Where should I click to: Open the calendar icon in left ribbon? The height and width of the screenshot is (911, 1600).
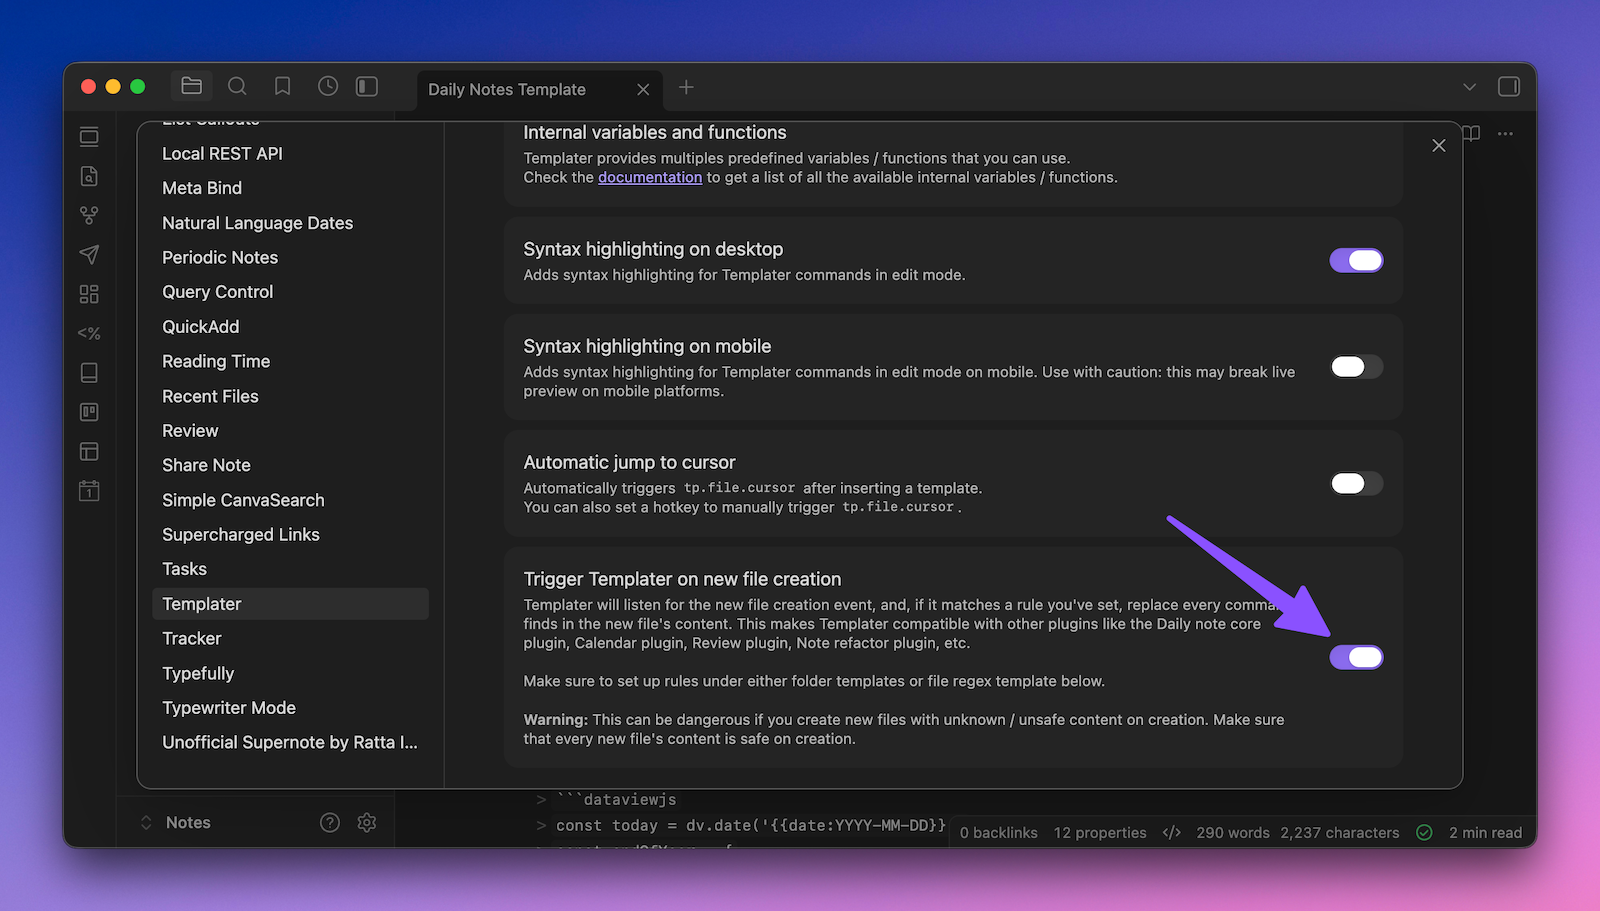tap(89, 491)
